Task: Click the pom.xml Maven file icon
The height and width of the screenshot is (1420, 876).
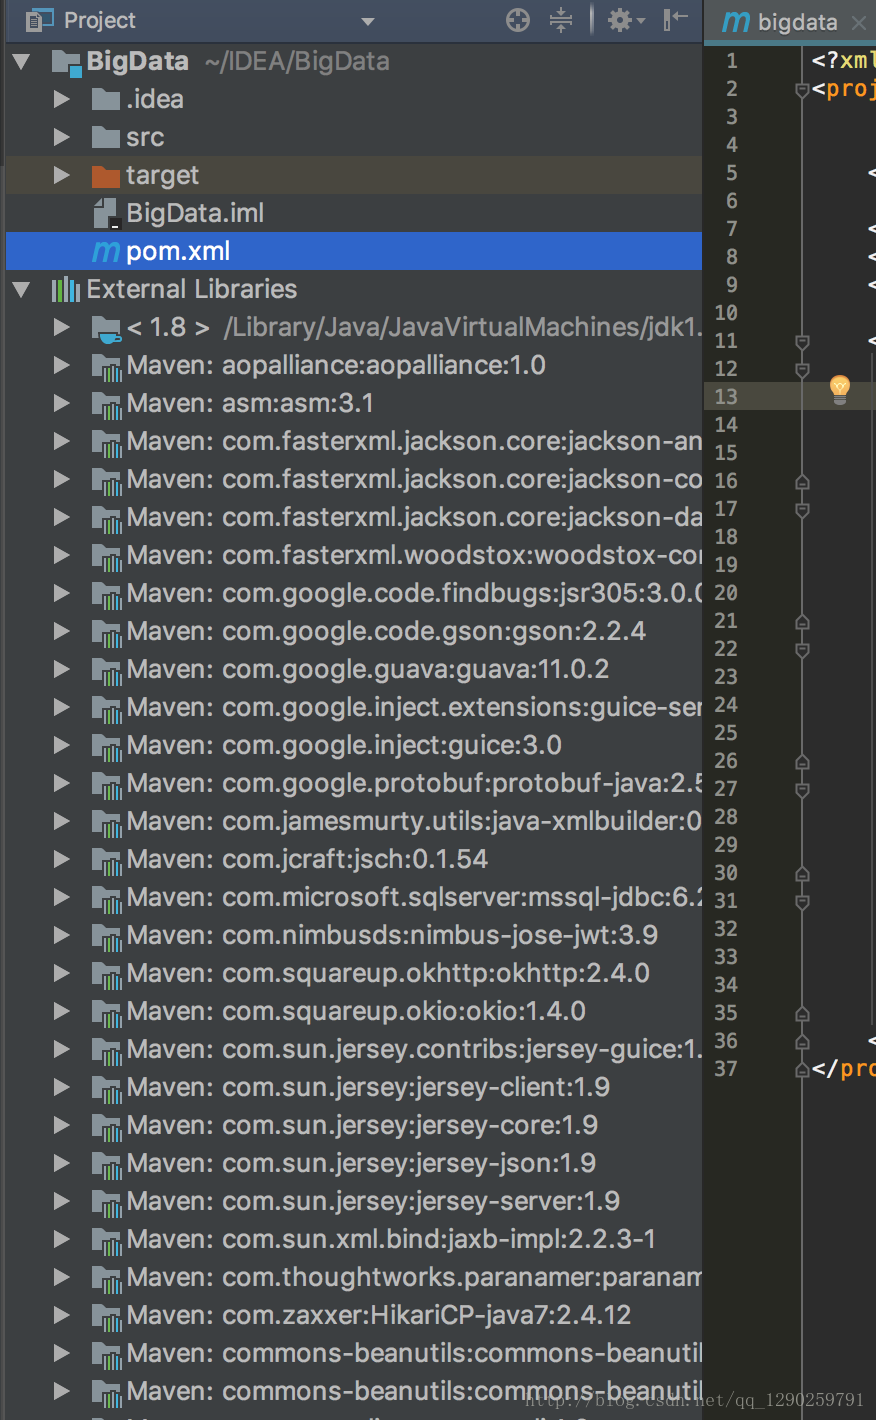Action: pyautogui.click(x=106, y=251)
